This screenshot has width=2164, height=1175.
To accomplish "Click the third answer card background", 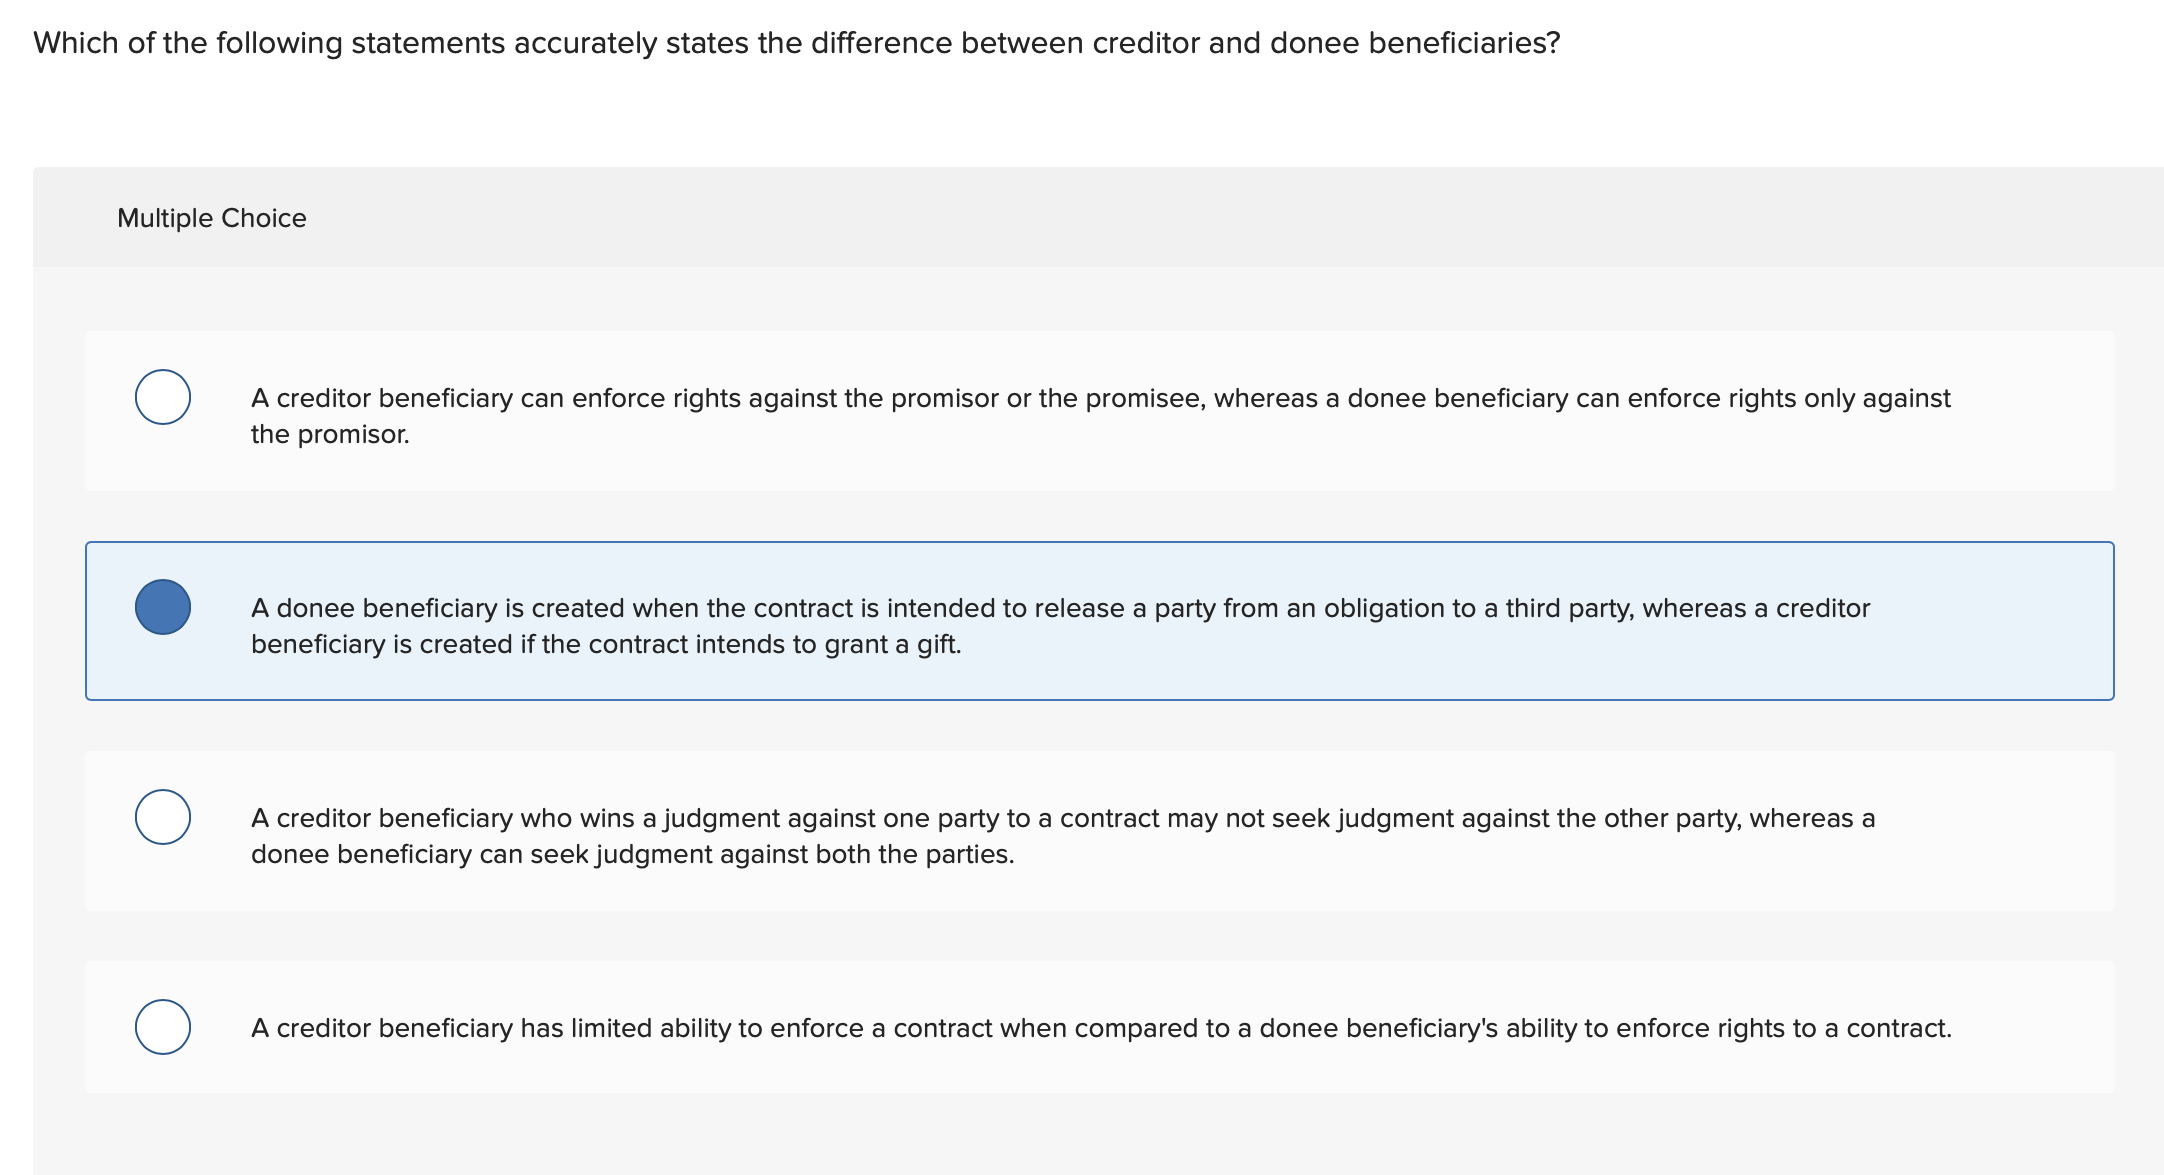I will click(1100, 830).
